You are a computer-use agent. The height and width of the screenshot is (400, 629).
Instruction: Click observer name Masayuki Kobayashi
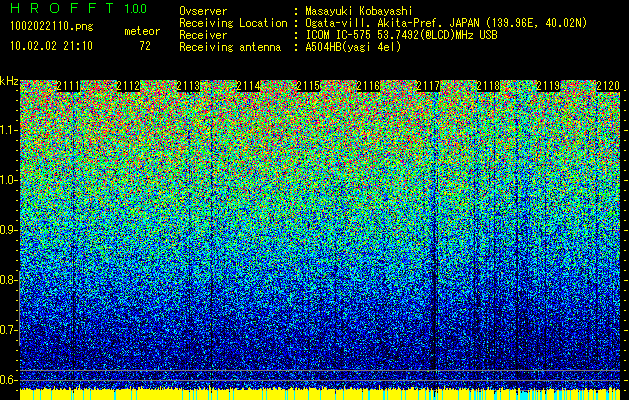coord(359,11)
